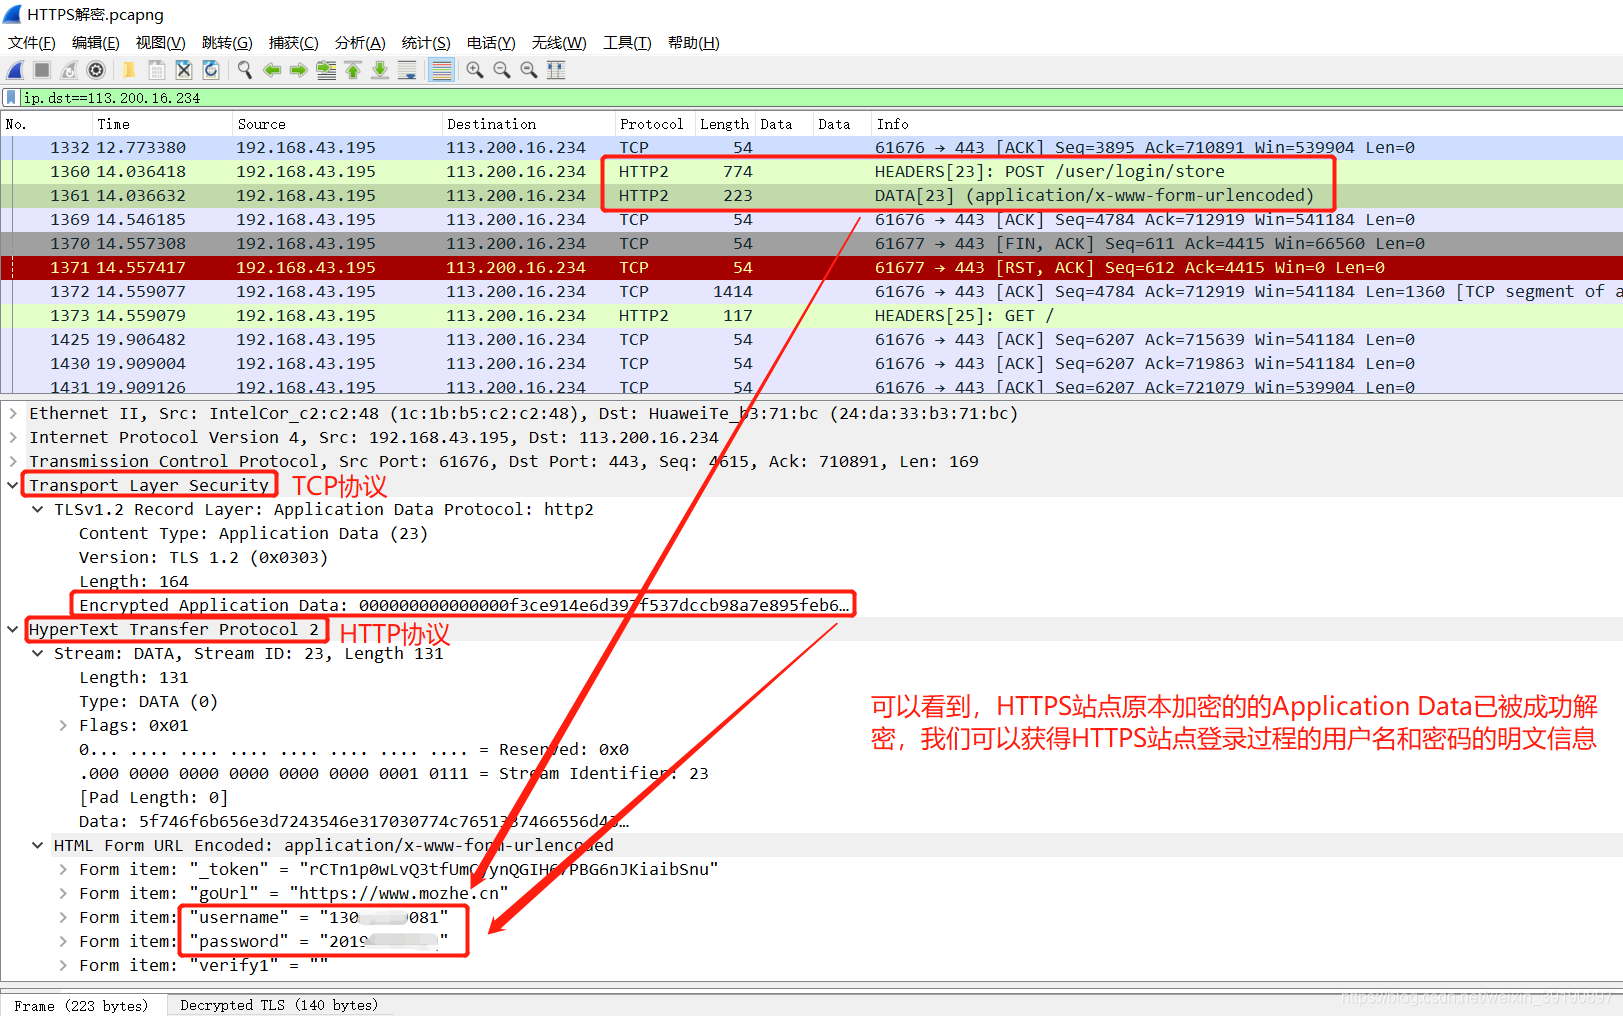Stop the running capture
The image size is (1623, 1016).
42,70
